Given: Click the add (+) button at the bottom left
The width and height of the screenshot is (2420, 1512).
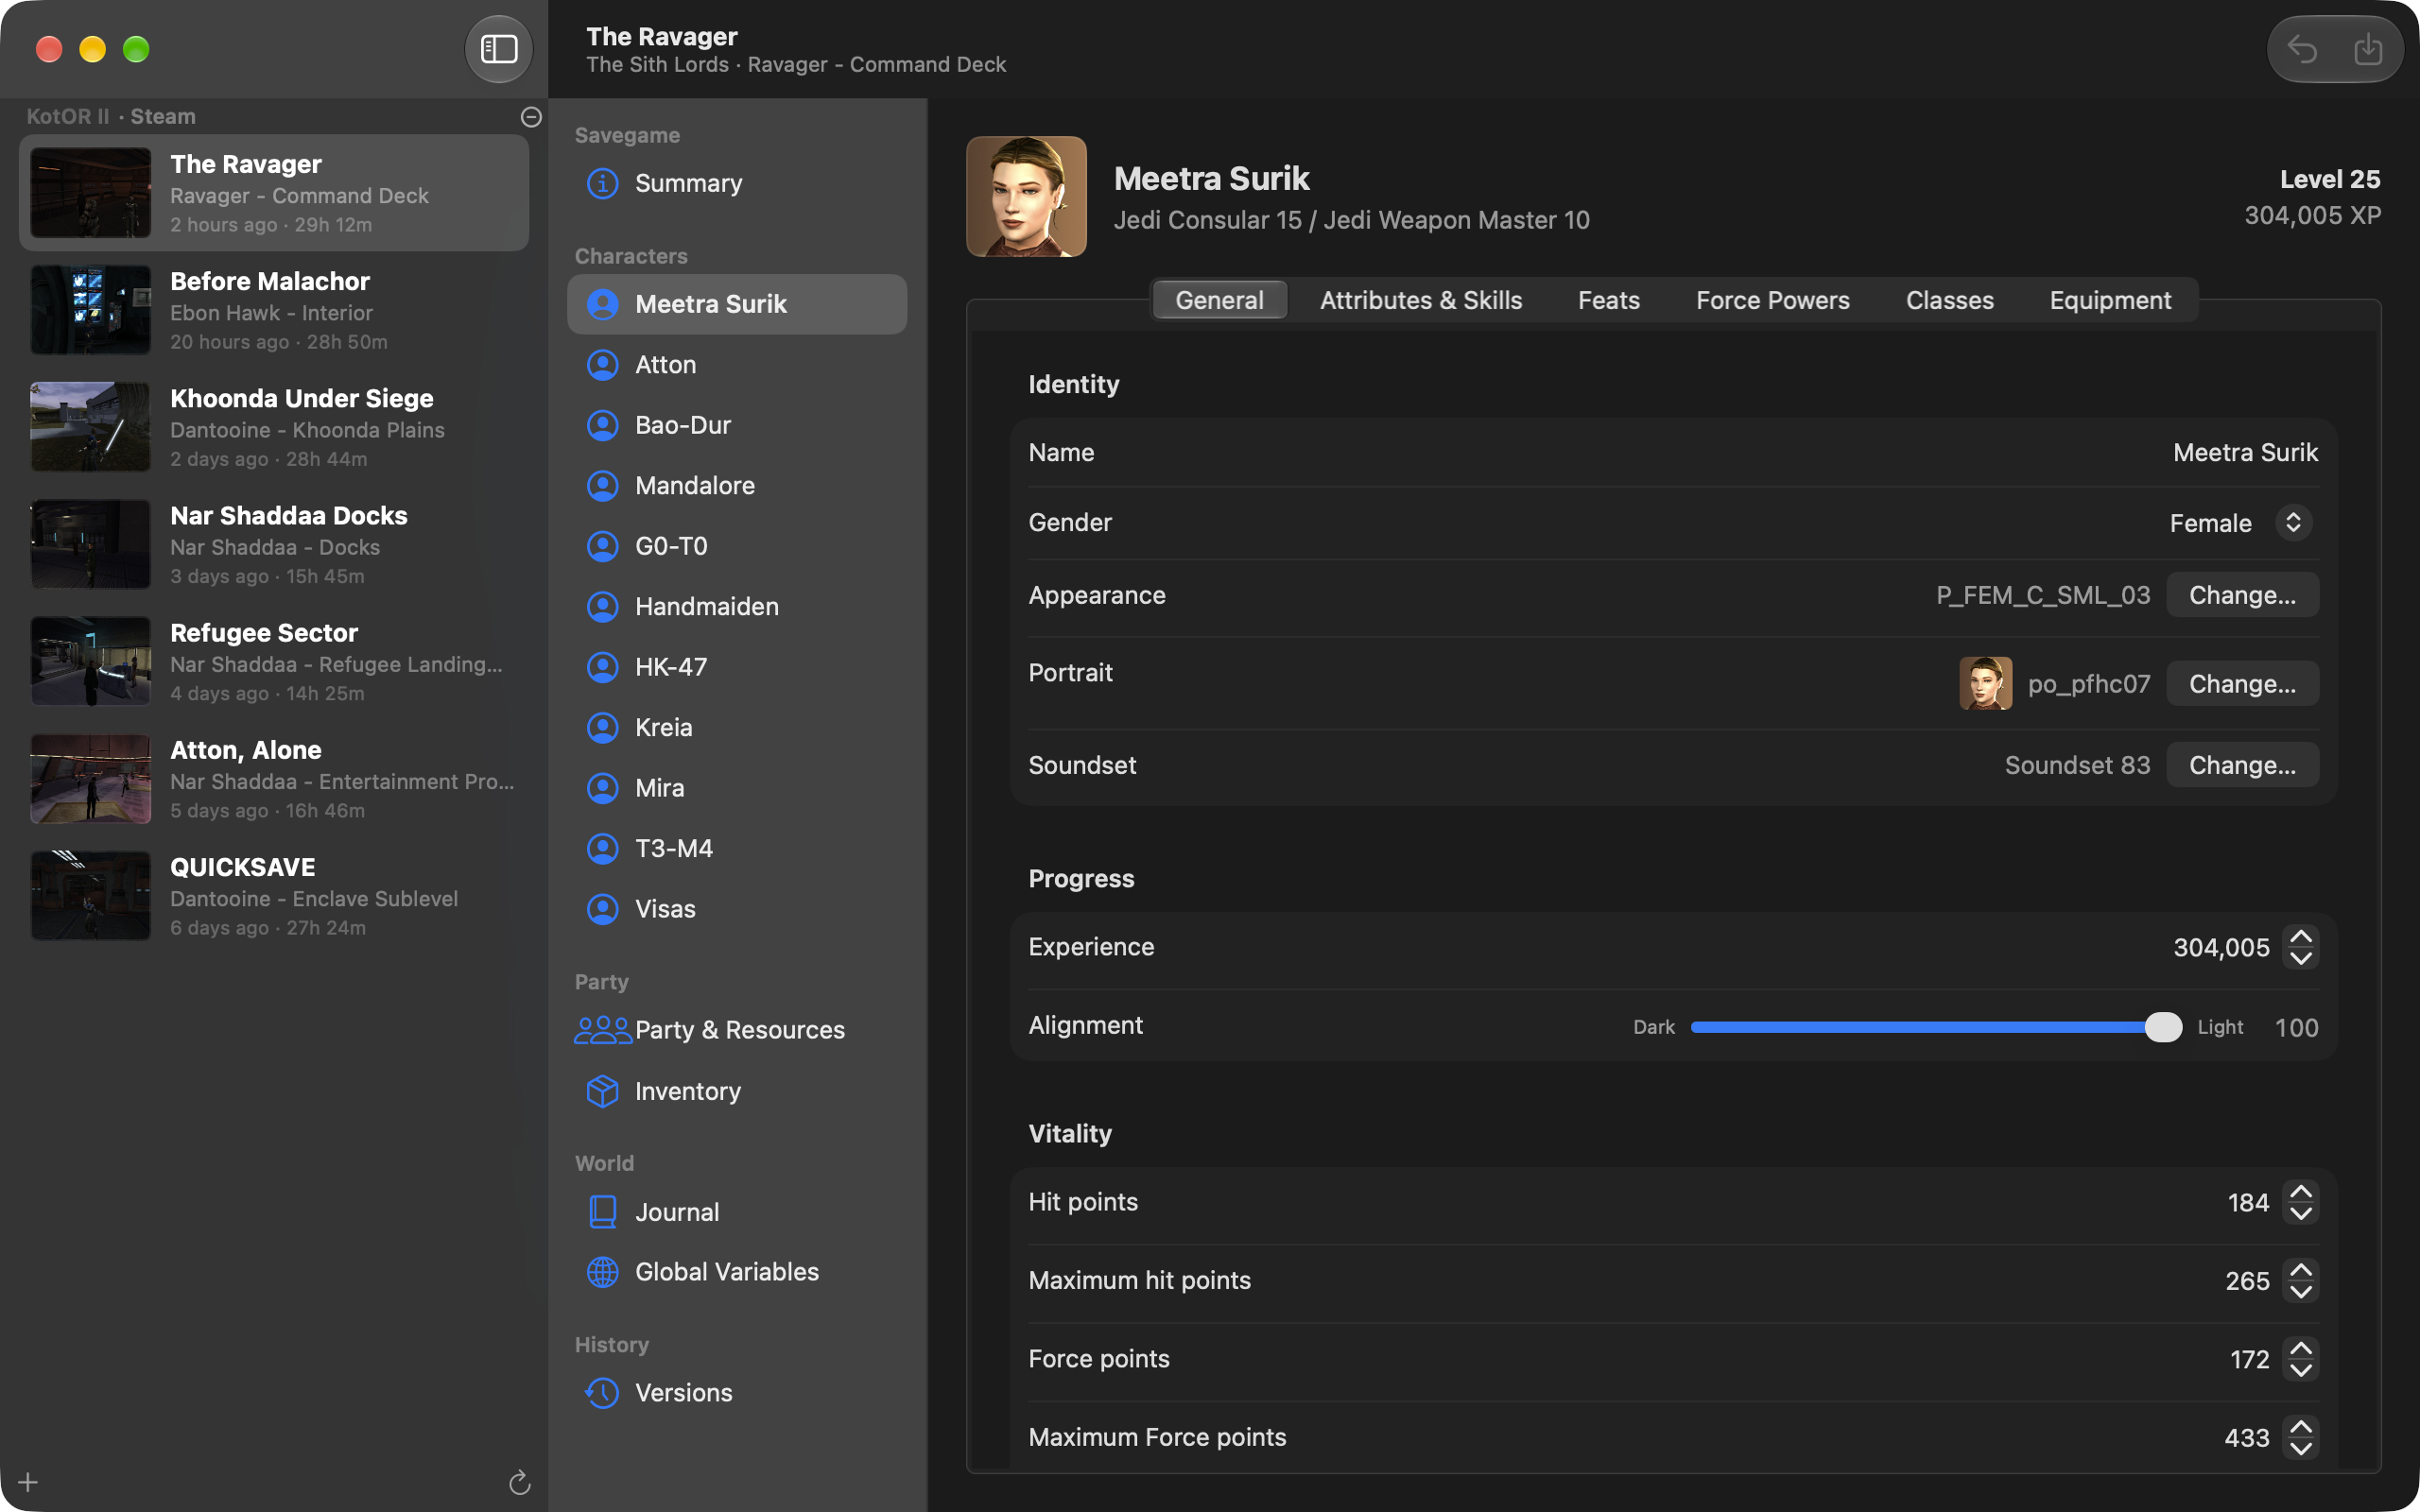Looking at the screenshot, I should point(28,1482).
